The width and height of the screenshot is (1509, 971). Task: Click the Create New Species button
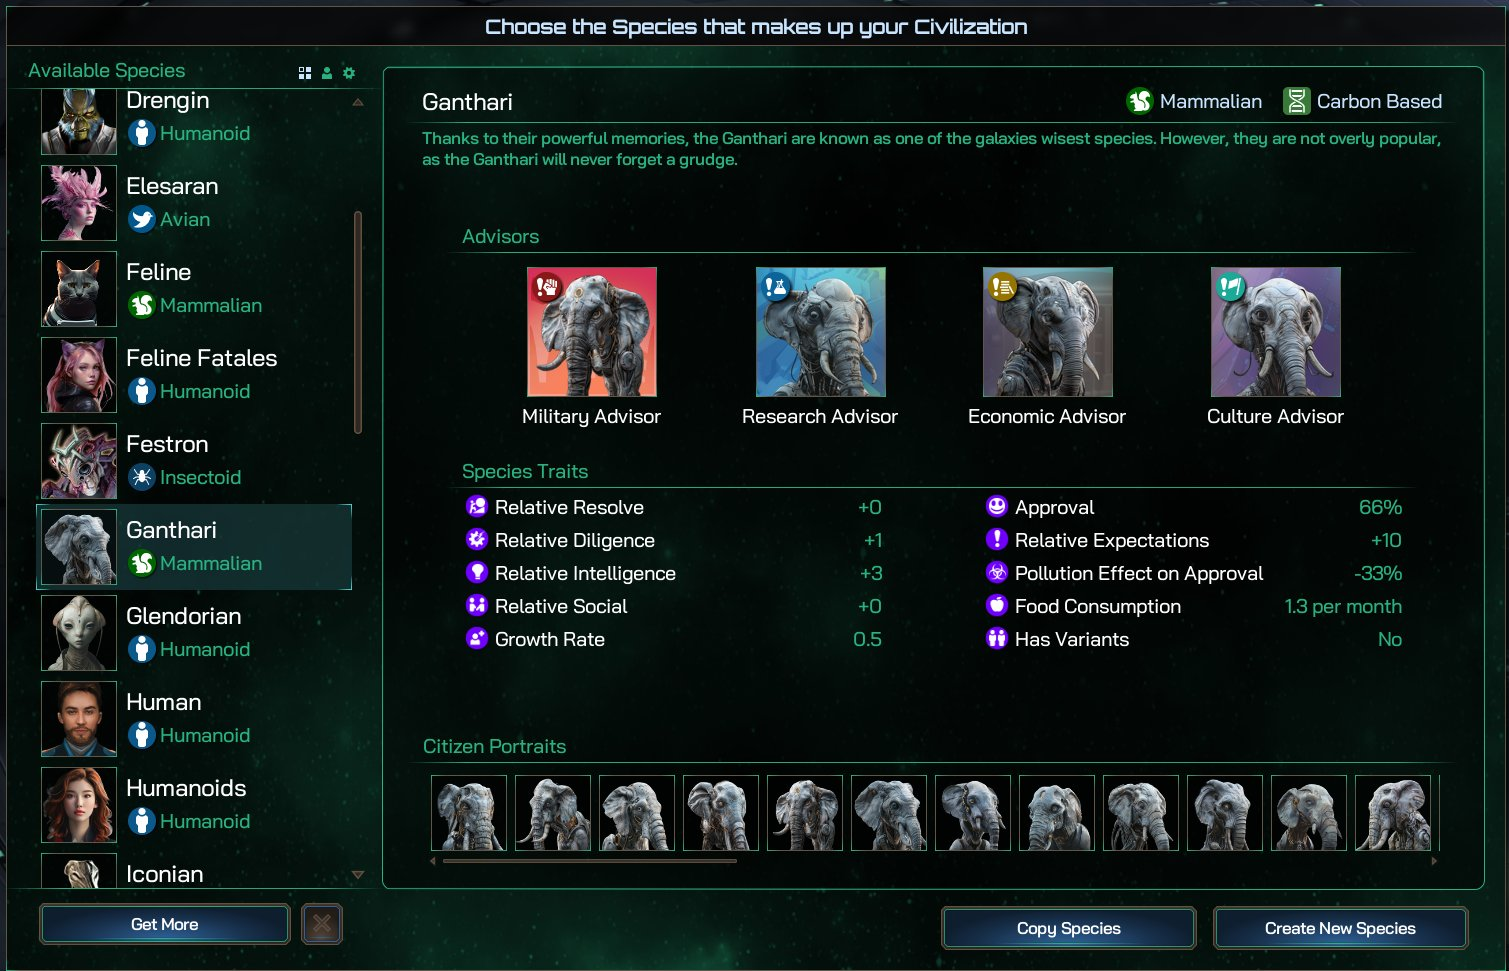tap(1340, 928)
